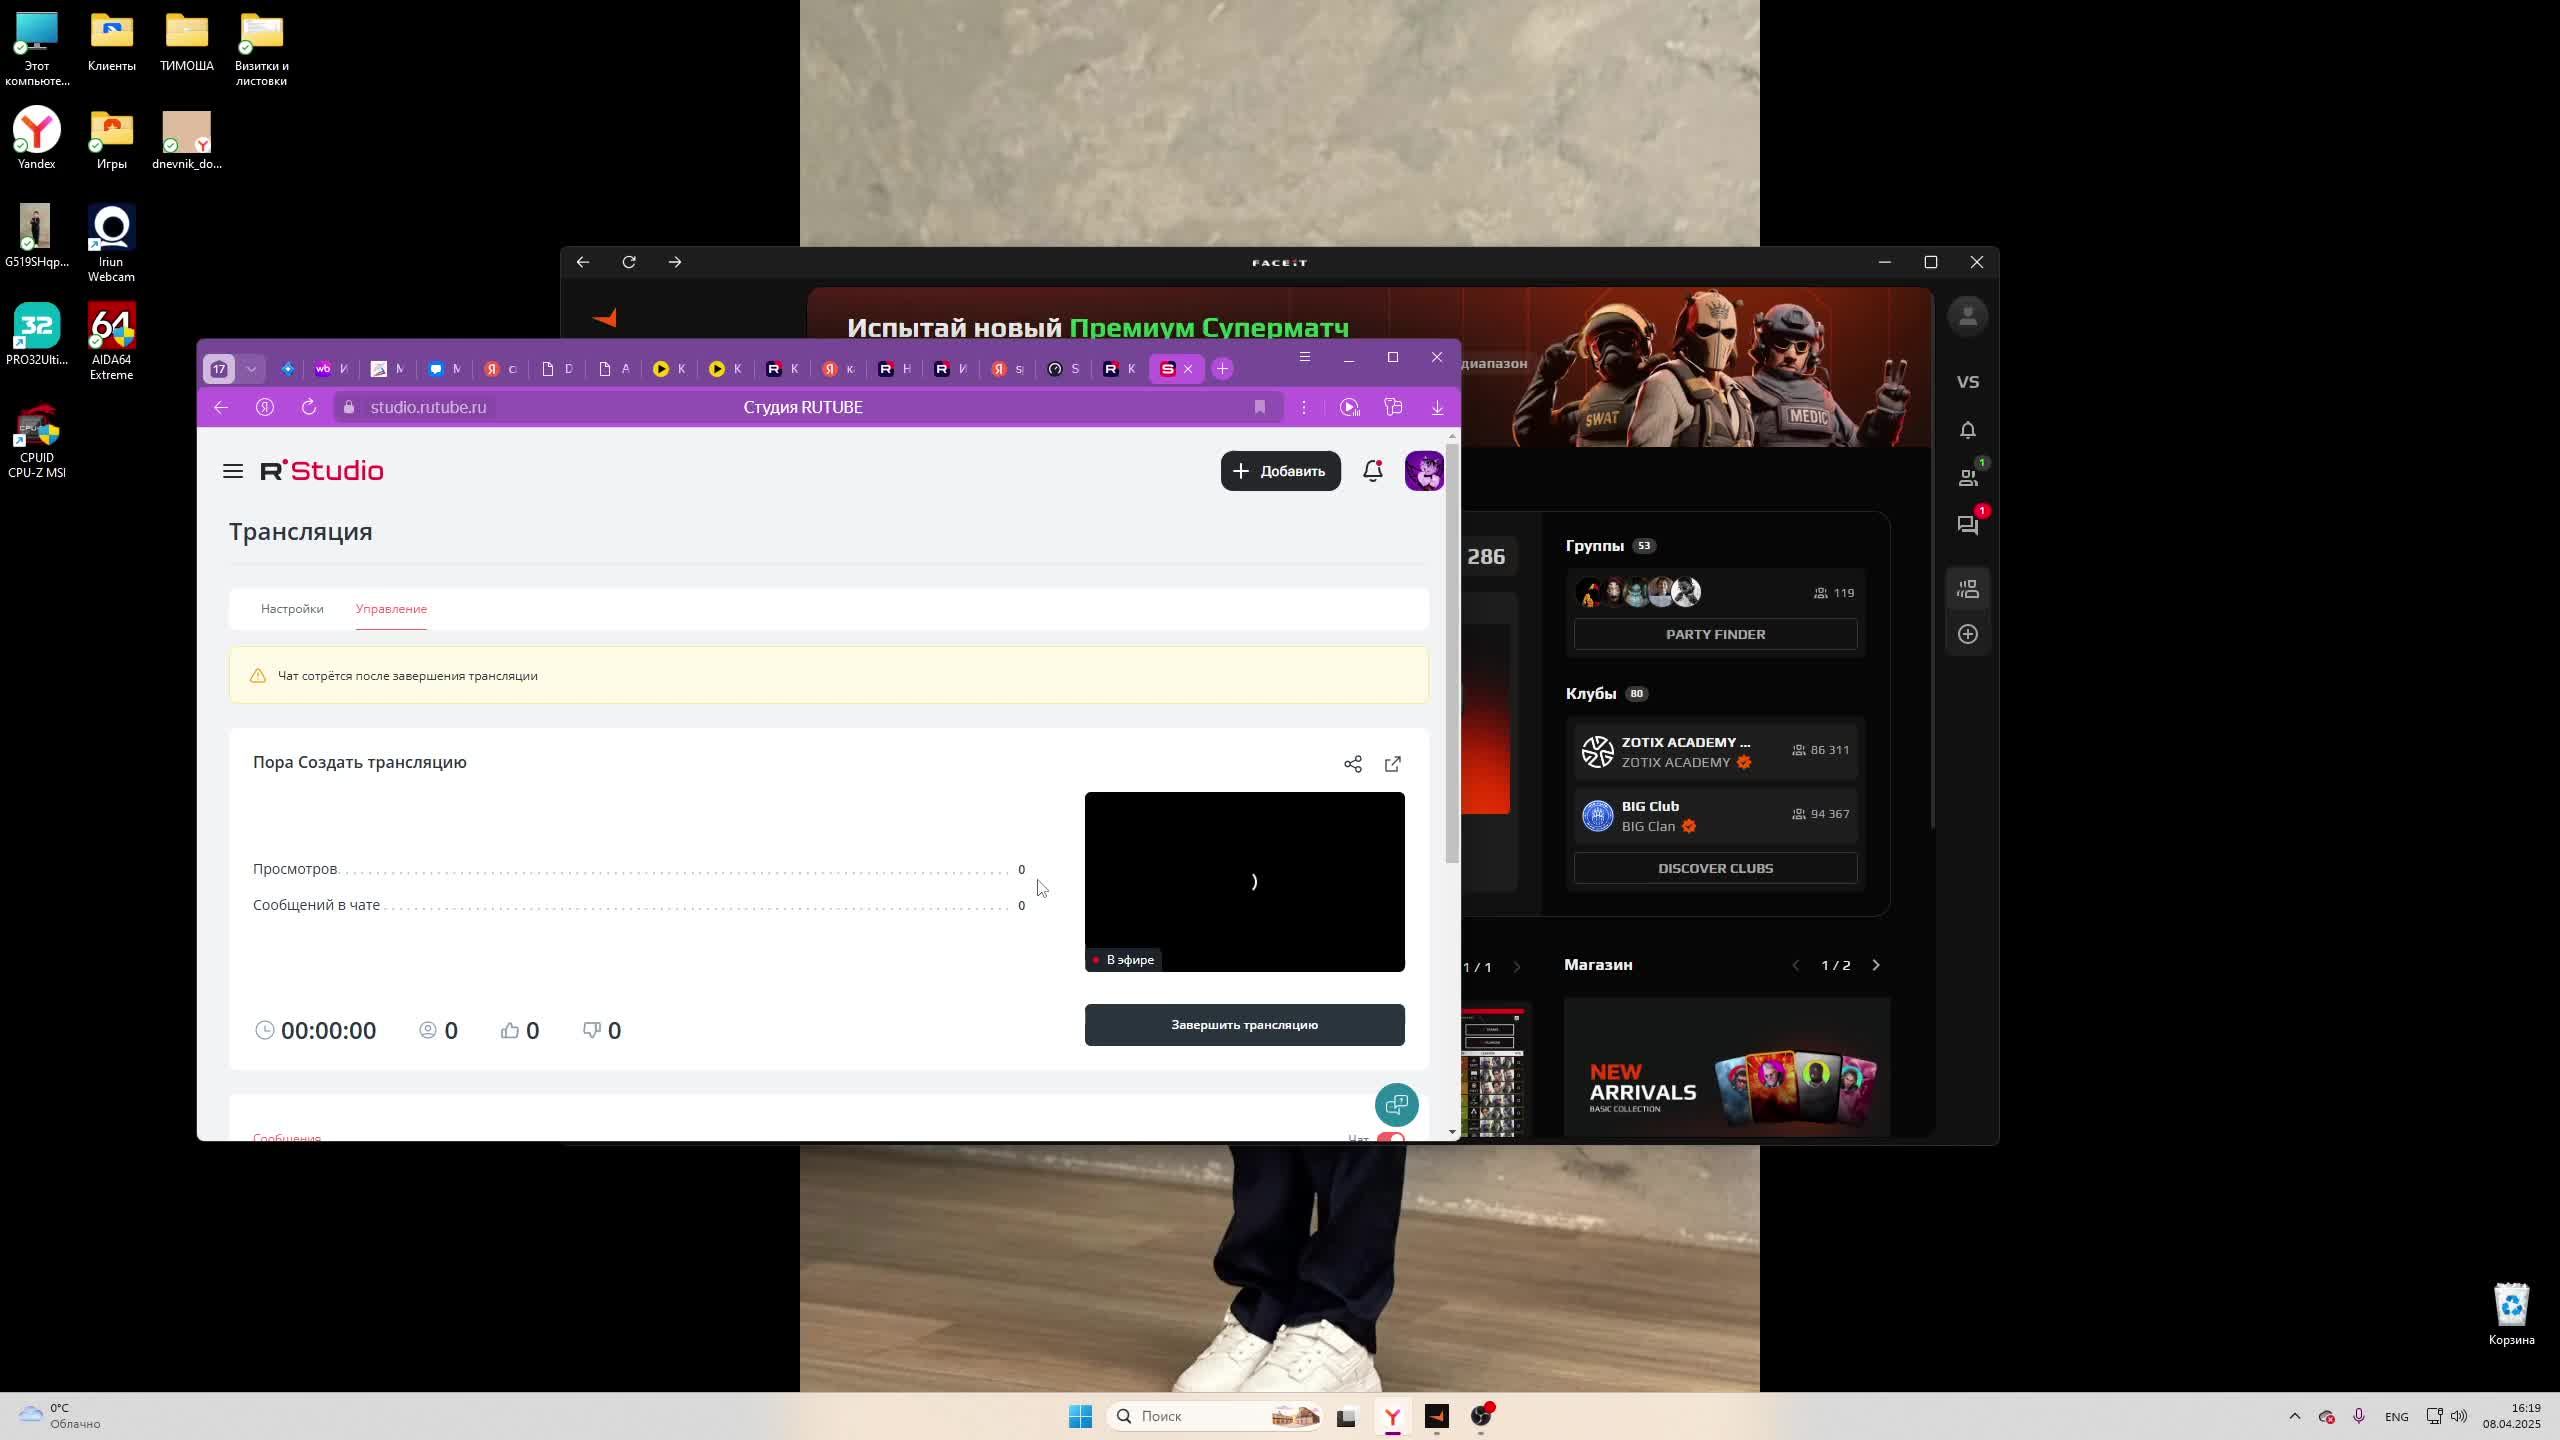Open the user profile avatar in Studio
The width and height of the screenshot is (2560, 1440).
pos(1424,471)
